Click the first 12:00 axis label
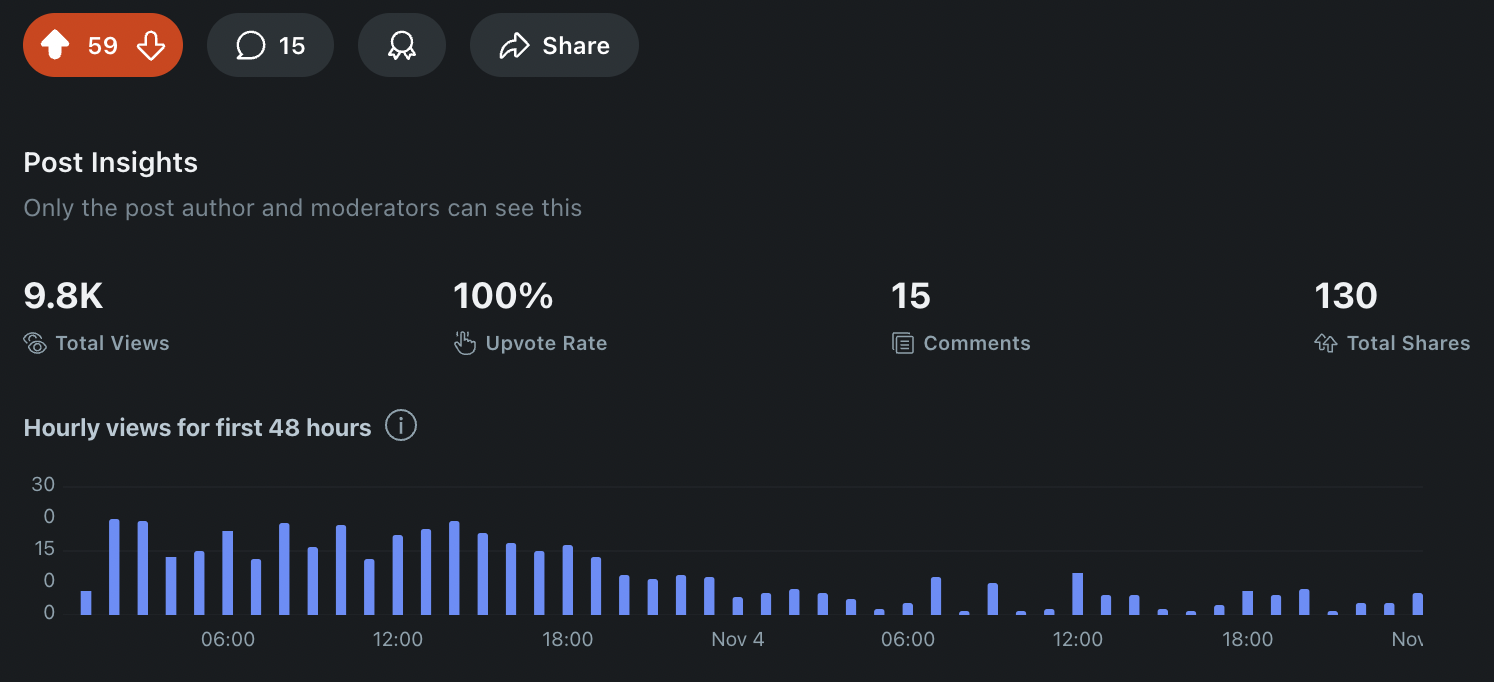This screenshot has height=682, width=1494. [x=398, y=640]
